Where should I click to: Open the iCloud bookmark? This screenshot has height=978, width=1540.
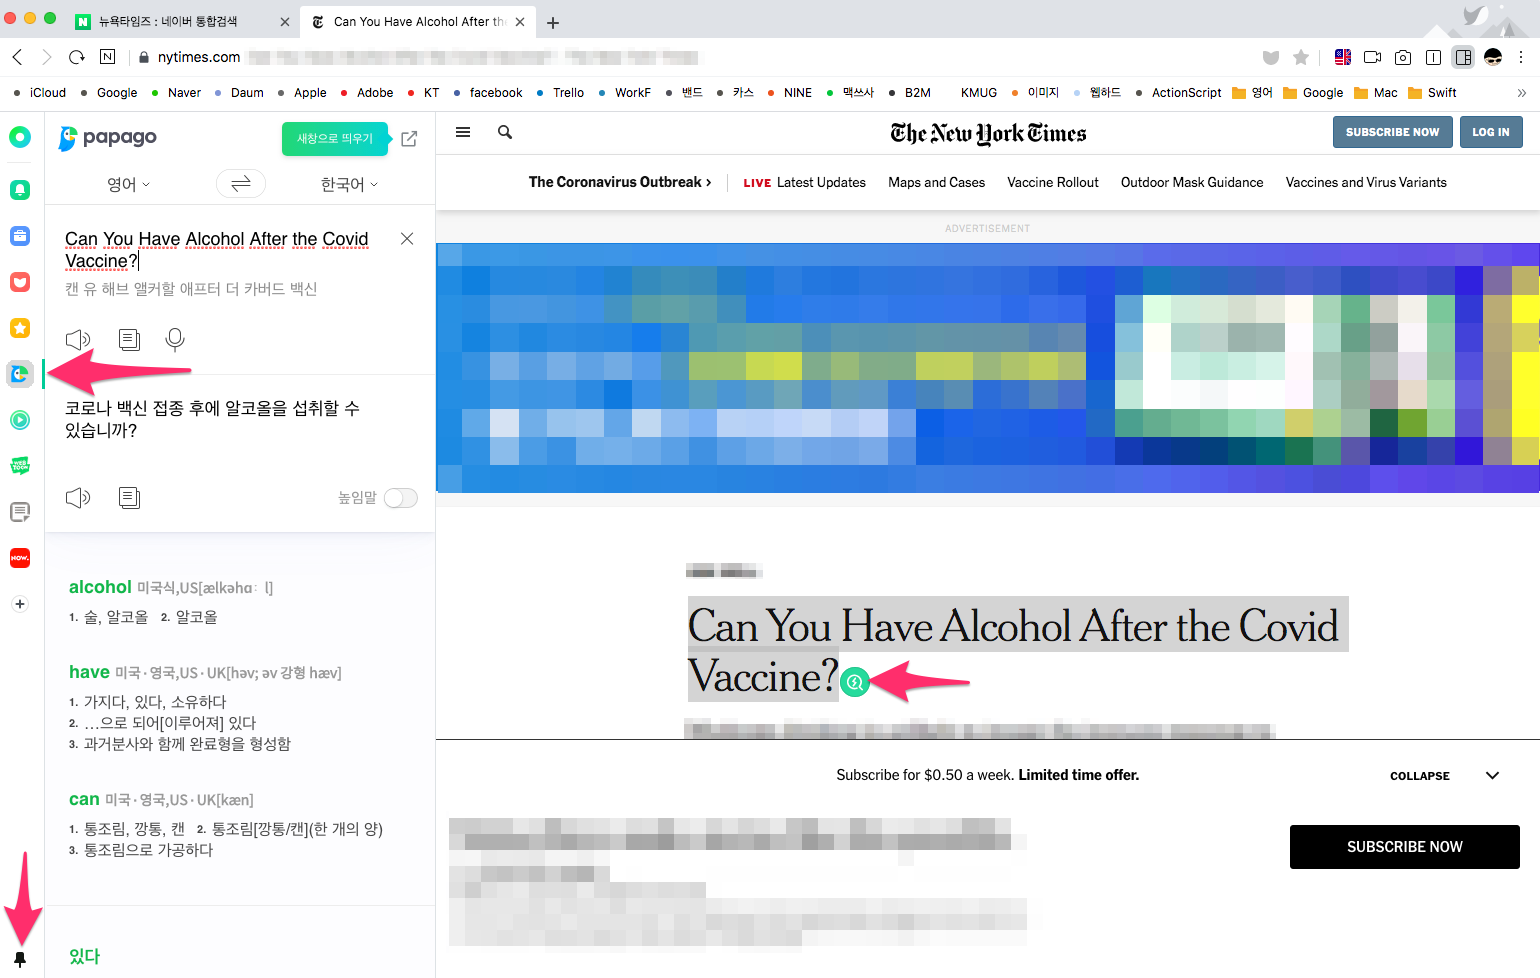[x=40, y=93]
